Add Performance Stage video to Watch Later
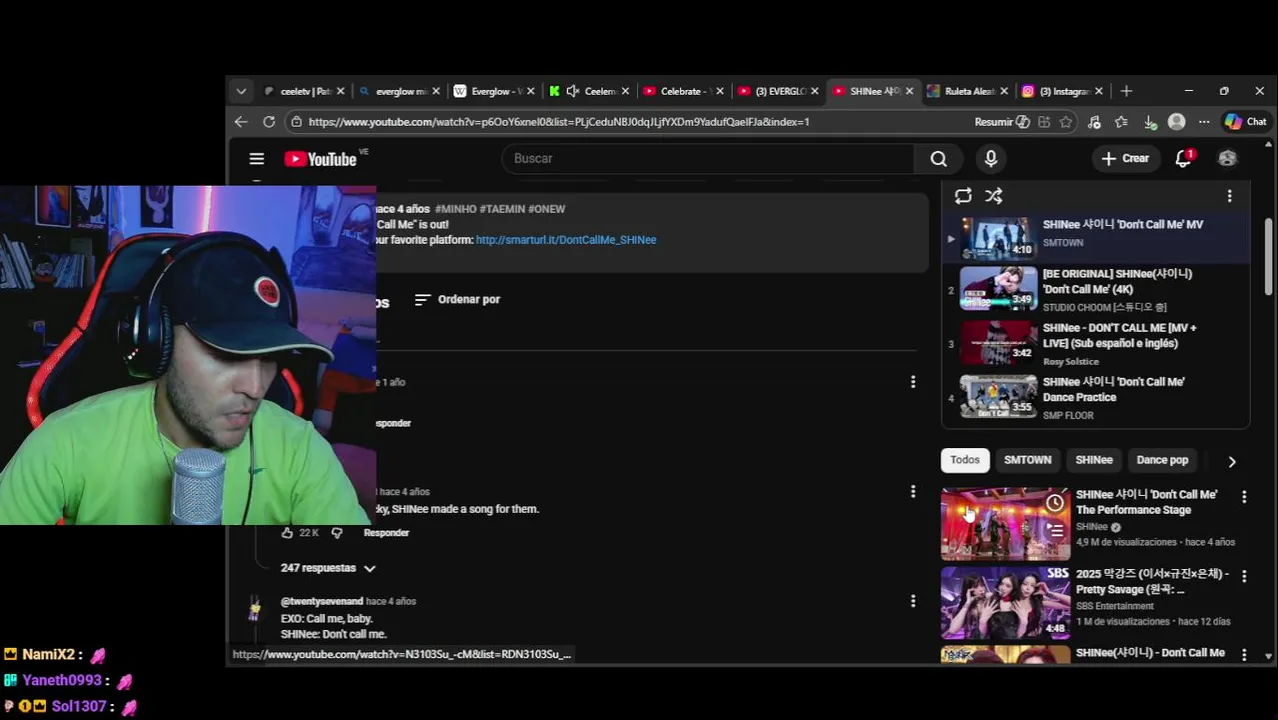Image resolution: width=1278 pixels, height=720 pixels. pyautogui.click(x=1055, y=503)
